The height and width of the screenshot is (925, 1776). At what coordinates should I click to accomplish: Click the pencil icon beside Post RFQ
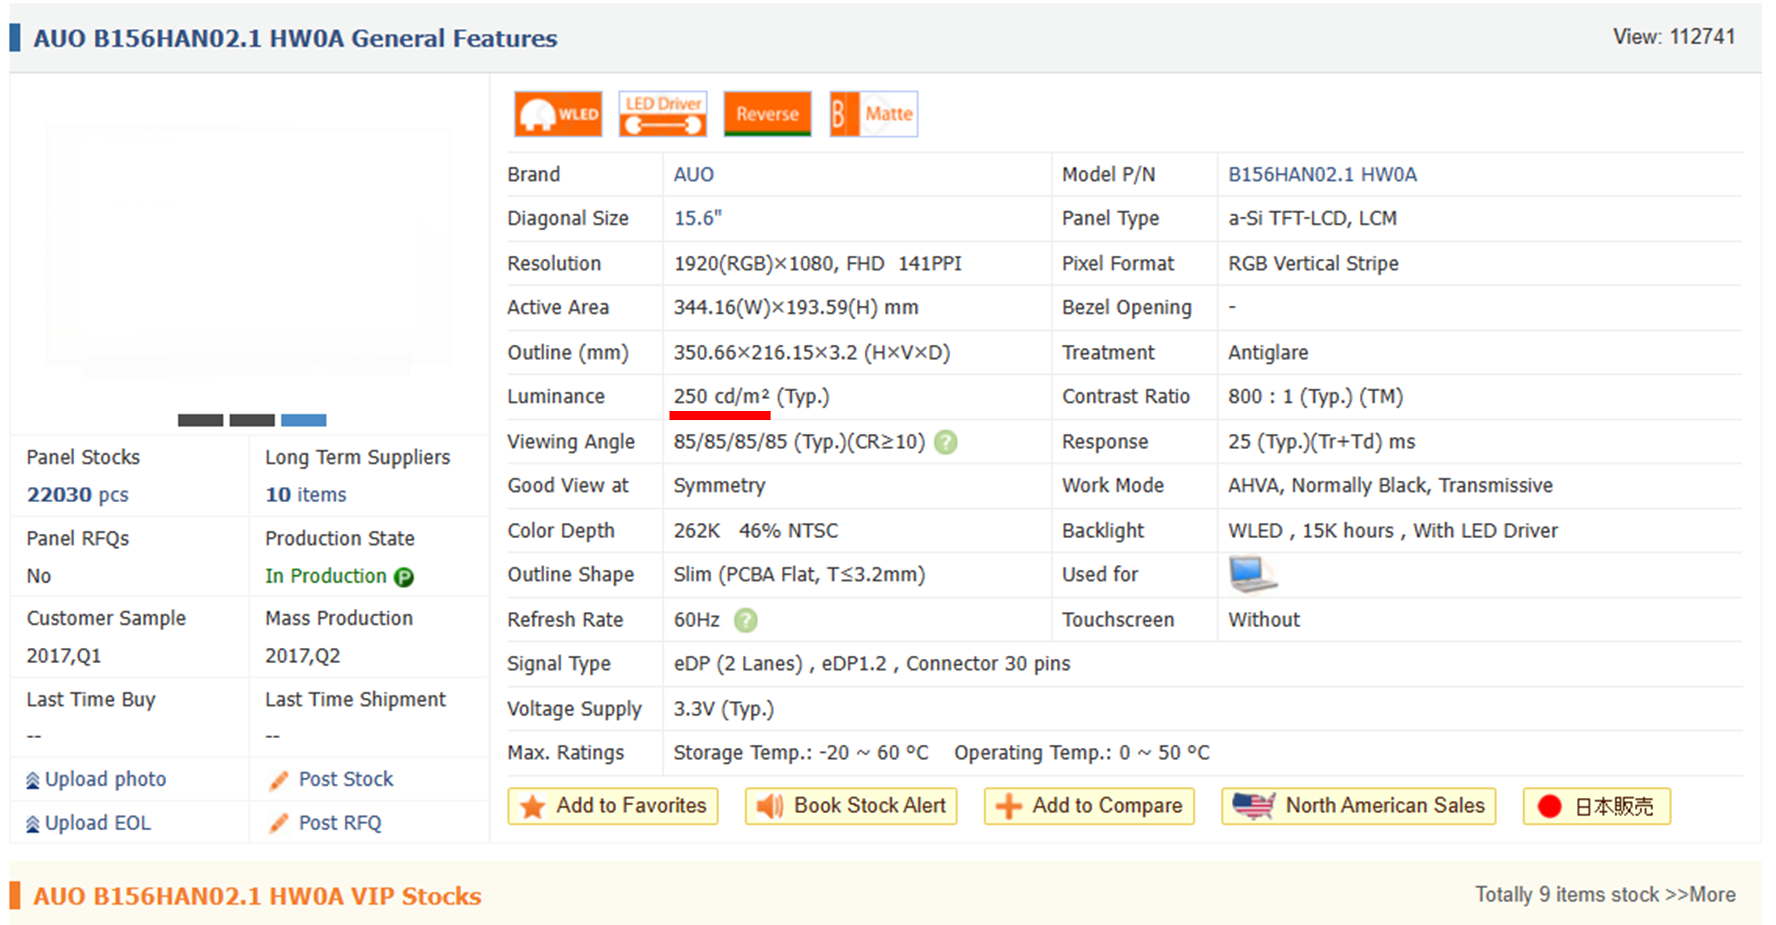[279, 824]
